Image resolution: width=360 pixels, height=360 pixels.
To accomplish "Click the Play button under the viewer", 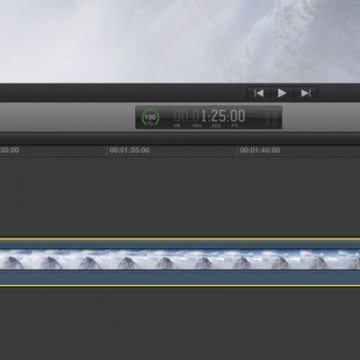I will 282,94.
